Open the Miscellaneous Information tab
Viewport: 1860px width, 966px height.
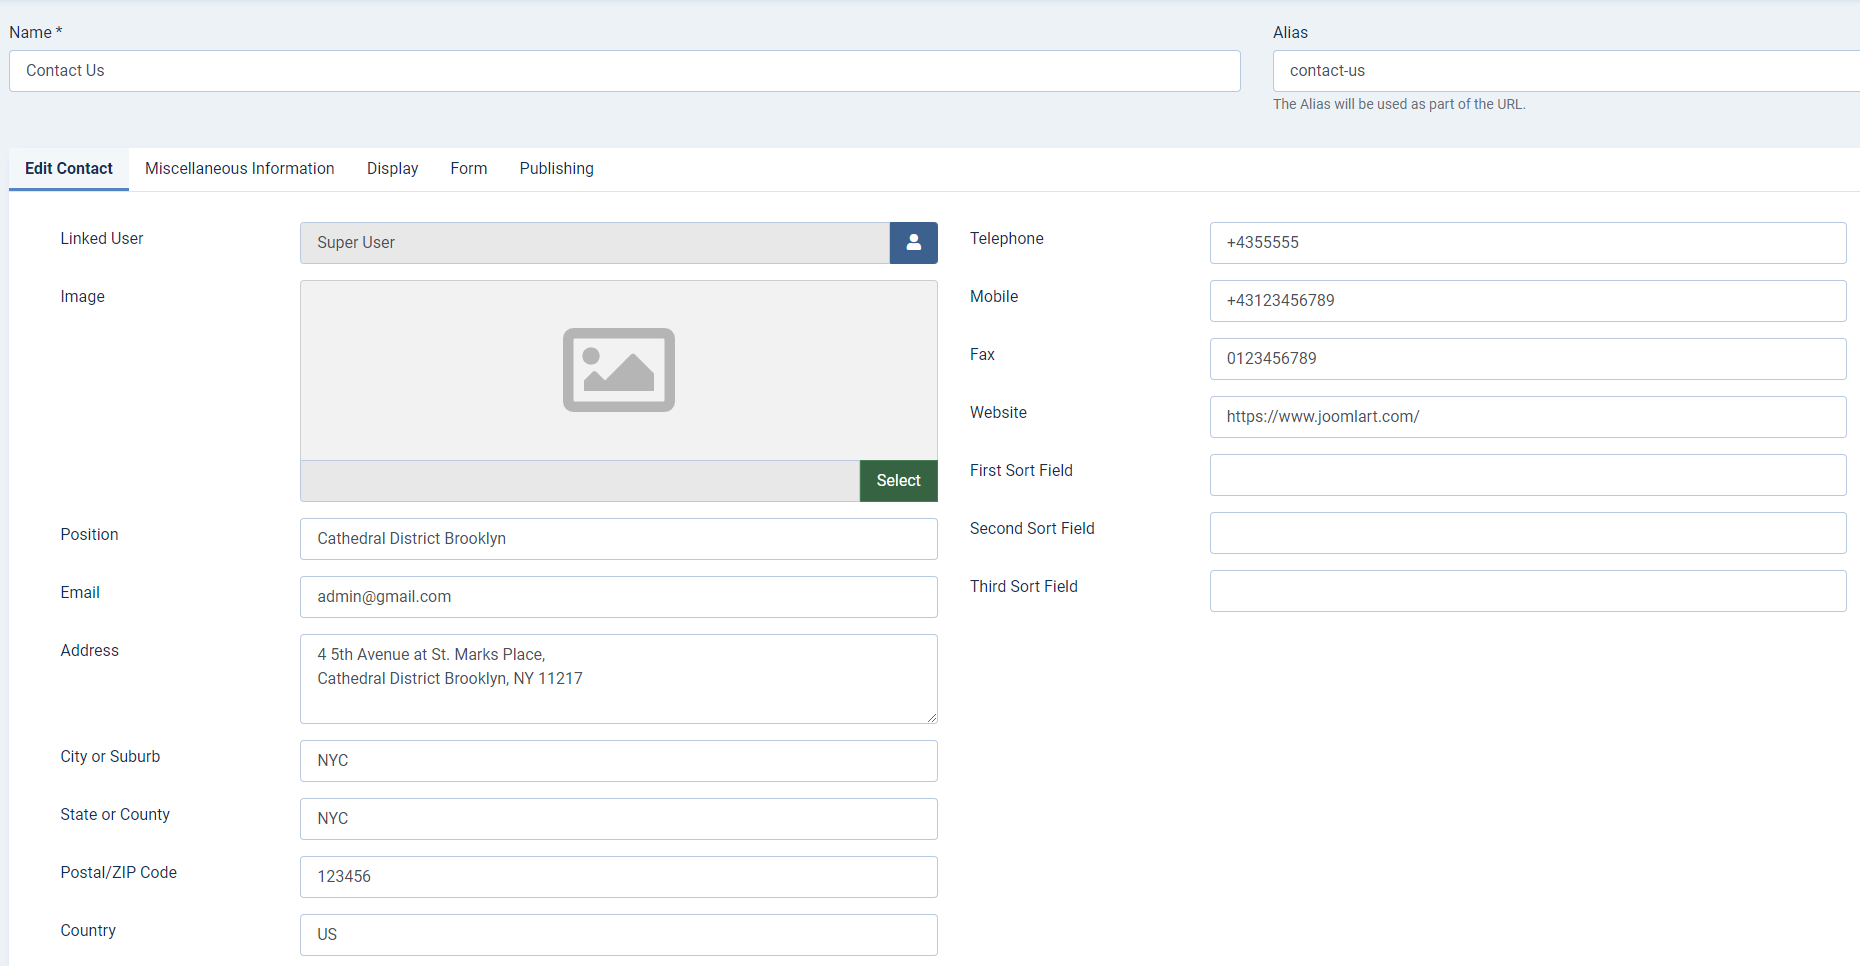239,169
